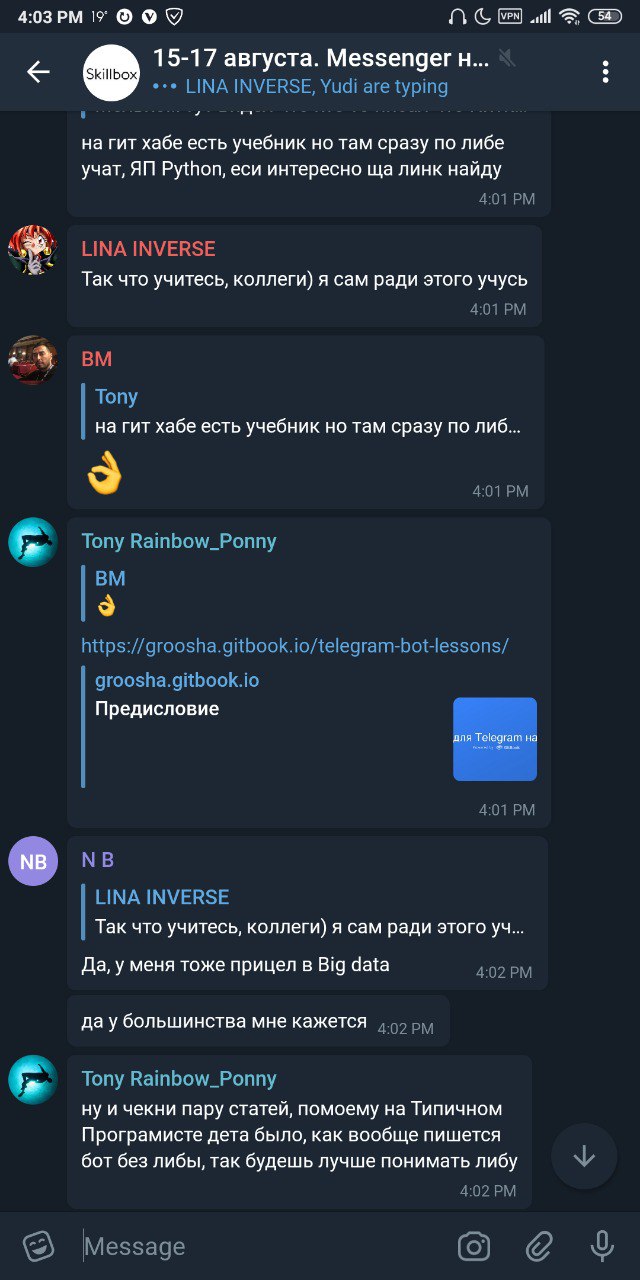Open LINA INVERSE's profile avatar
Image resolution: width=640 pixels, height=1280 pixels.
coord(33,250)
